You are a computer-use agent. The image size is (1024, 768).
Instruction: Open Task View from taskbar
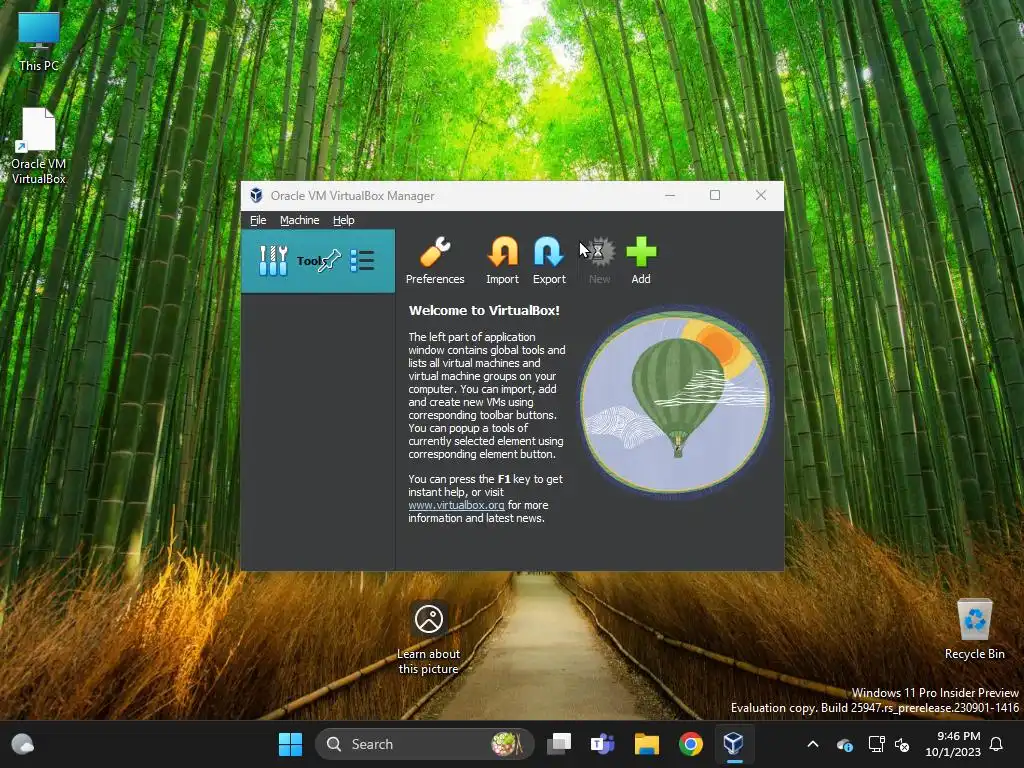click(559, 744)
